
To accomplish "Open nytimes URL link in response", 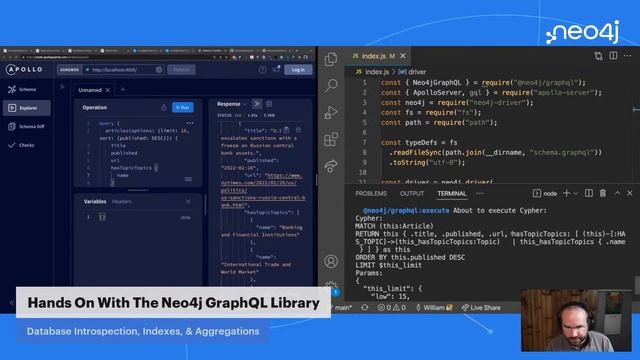I will 263,190.
